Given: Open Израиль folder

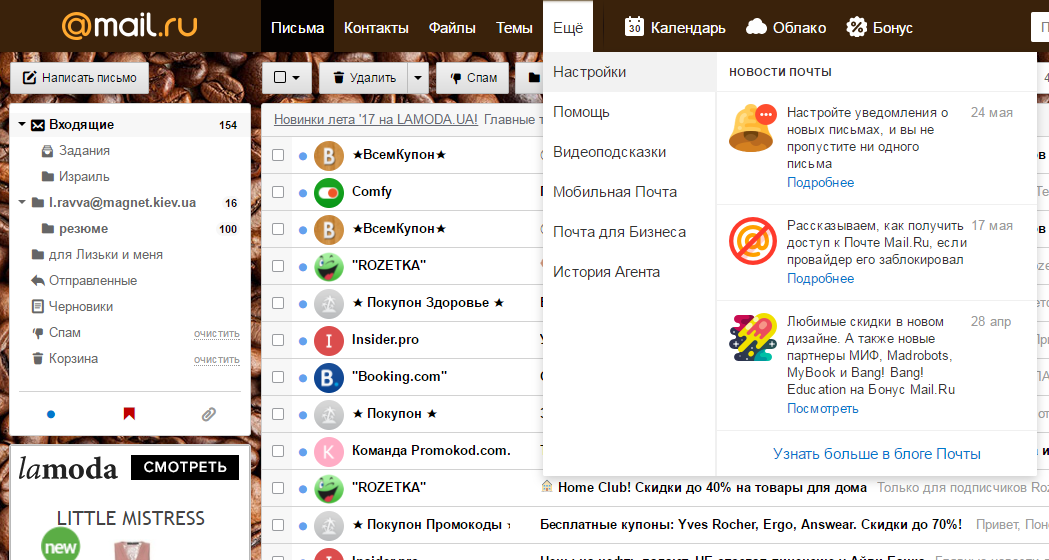Looking at the screenshot, I should click(x=84, y=177).
